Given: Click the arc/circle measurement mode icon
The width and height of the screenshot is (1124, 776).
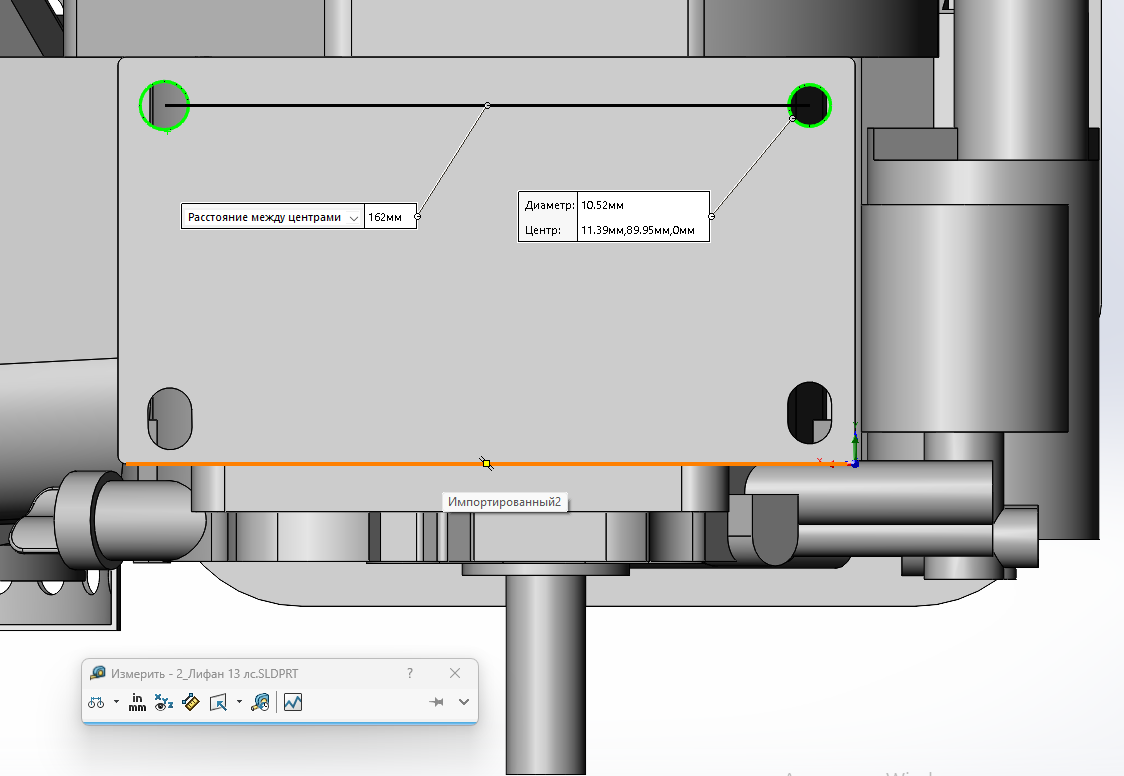Looking at the screenshot, I should (x=96, y=703).
